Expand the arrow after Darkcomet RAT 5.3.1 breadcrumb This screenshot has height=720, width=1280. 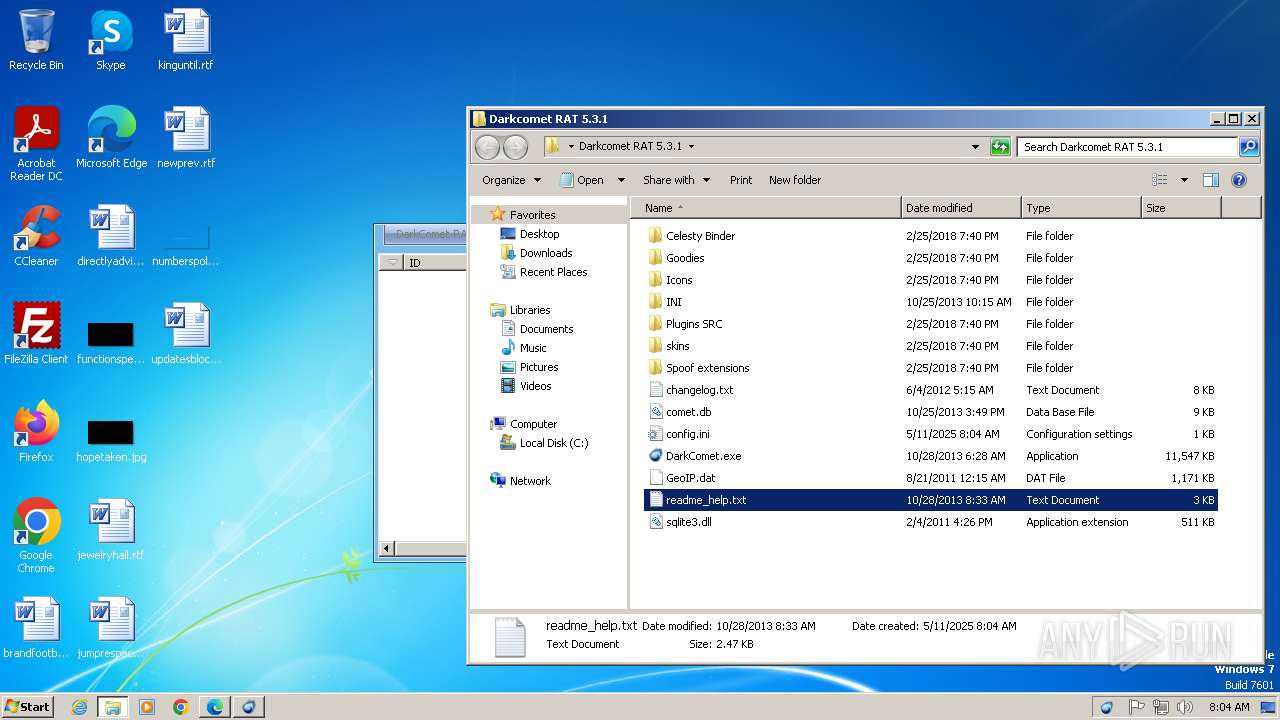(691, 147)
